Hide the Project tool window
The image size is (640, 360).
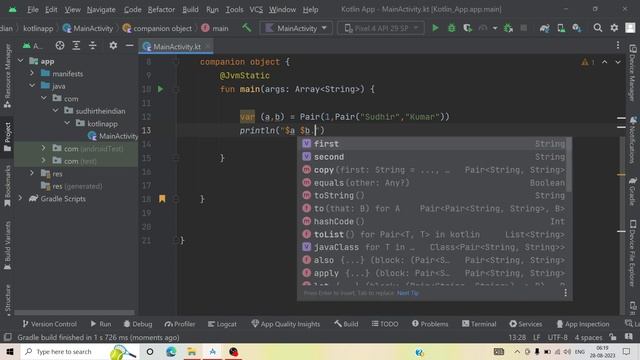pyautogui.click(x=129, y=46)
